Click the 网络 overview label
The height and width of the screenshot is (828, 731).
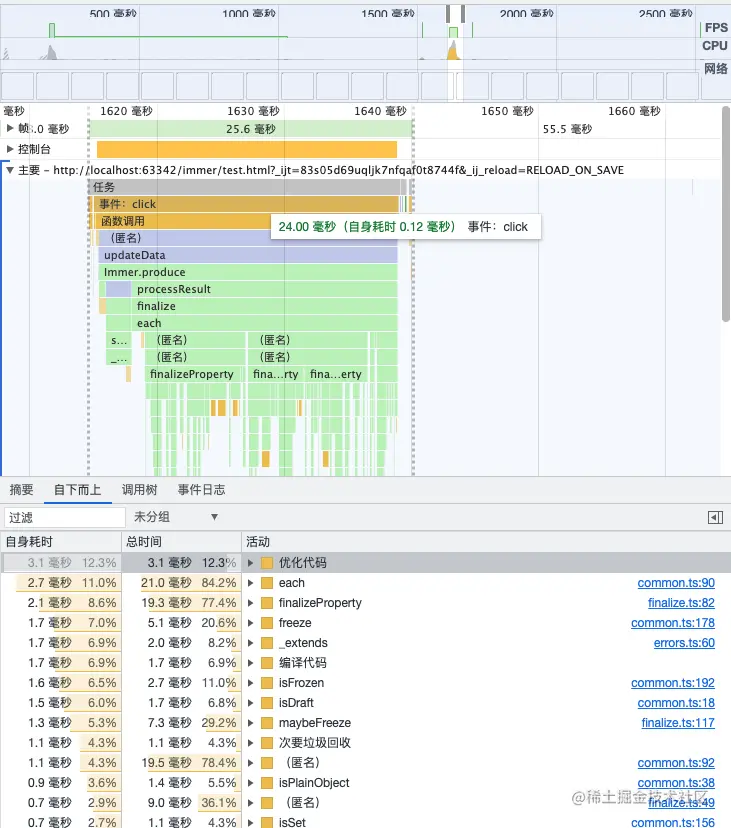pos(716,68)
